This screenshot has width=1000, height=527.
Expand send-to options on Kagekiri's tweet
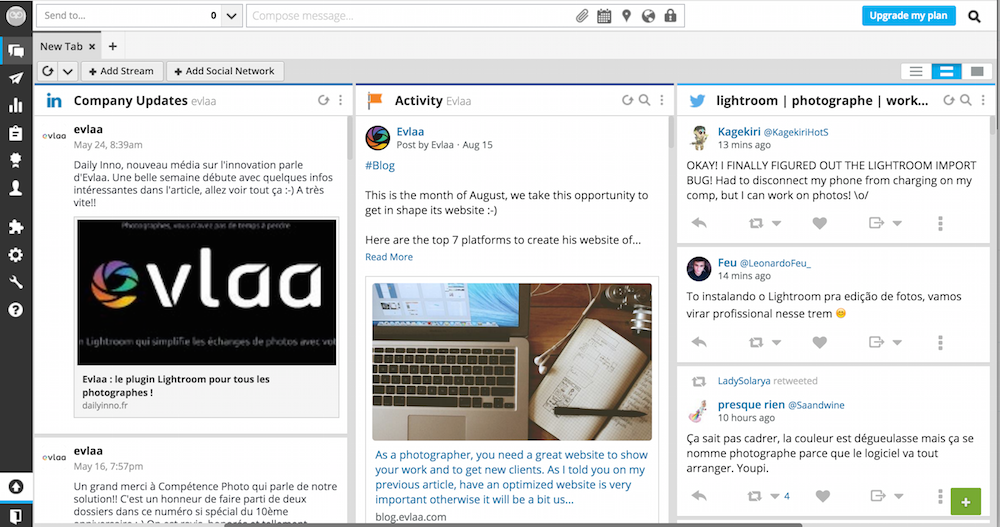897,223
